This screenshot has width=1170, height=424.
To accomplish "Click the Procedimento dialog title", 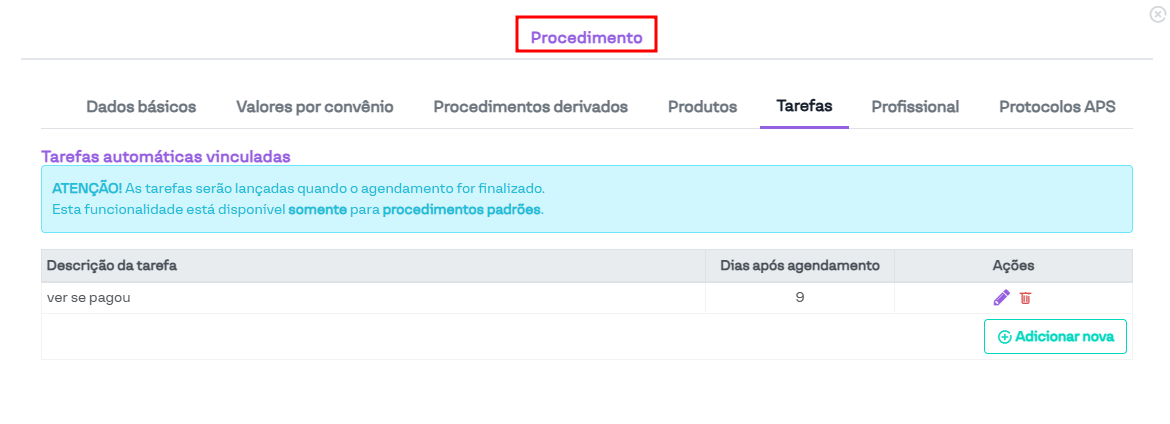I will click(x=586, y=37).
